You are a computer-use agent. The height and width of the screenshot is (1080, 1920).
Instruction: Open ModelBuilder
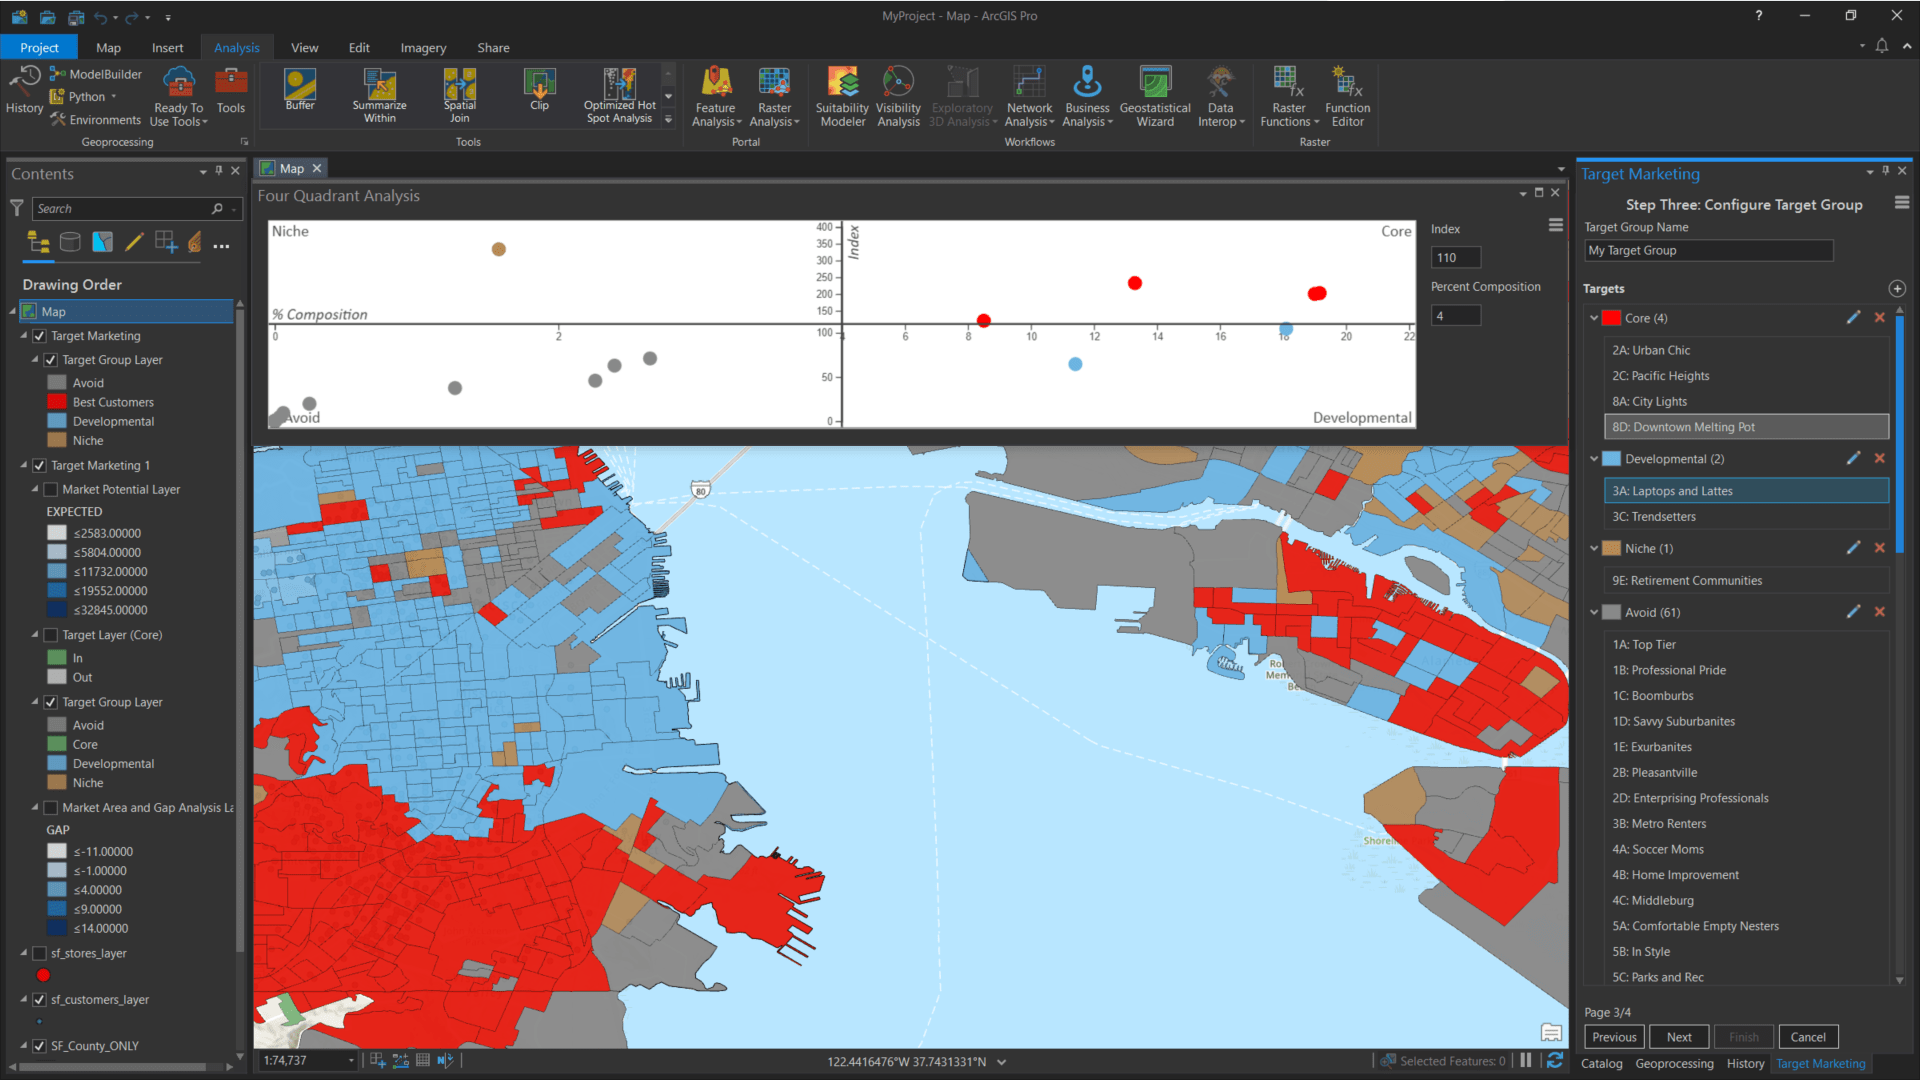[x=96, y=74]
